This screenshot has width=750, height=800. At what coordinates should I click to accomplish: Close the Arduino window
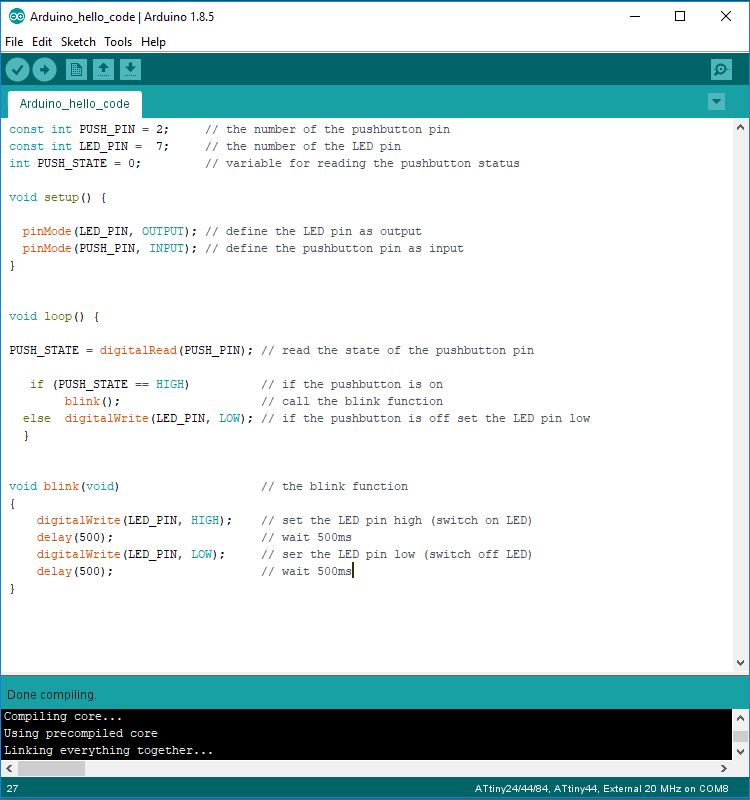(726, 16)
